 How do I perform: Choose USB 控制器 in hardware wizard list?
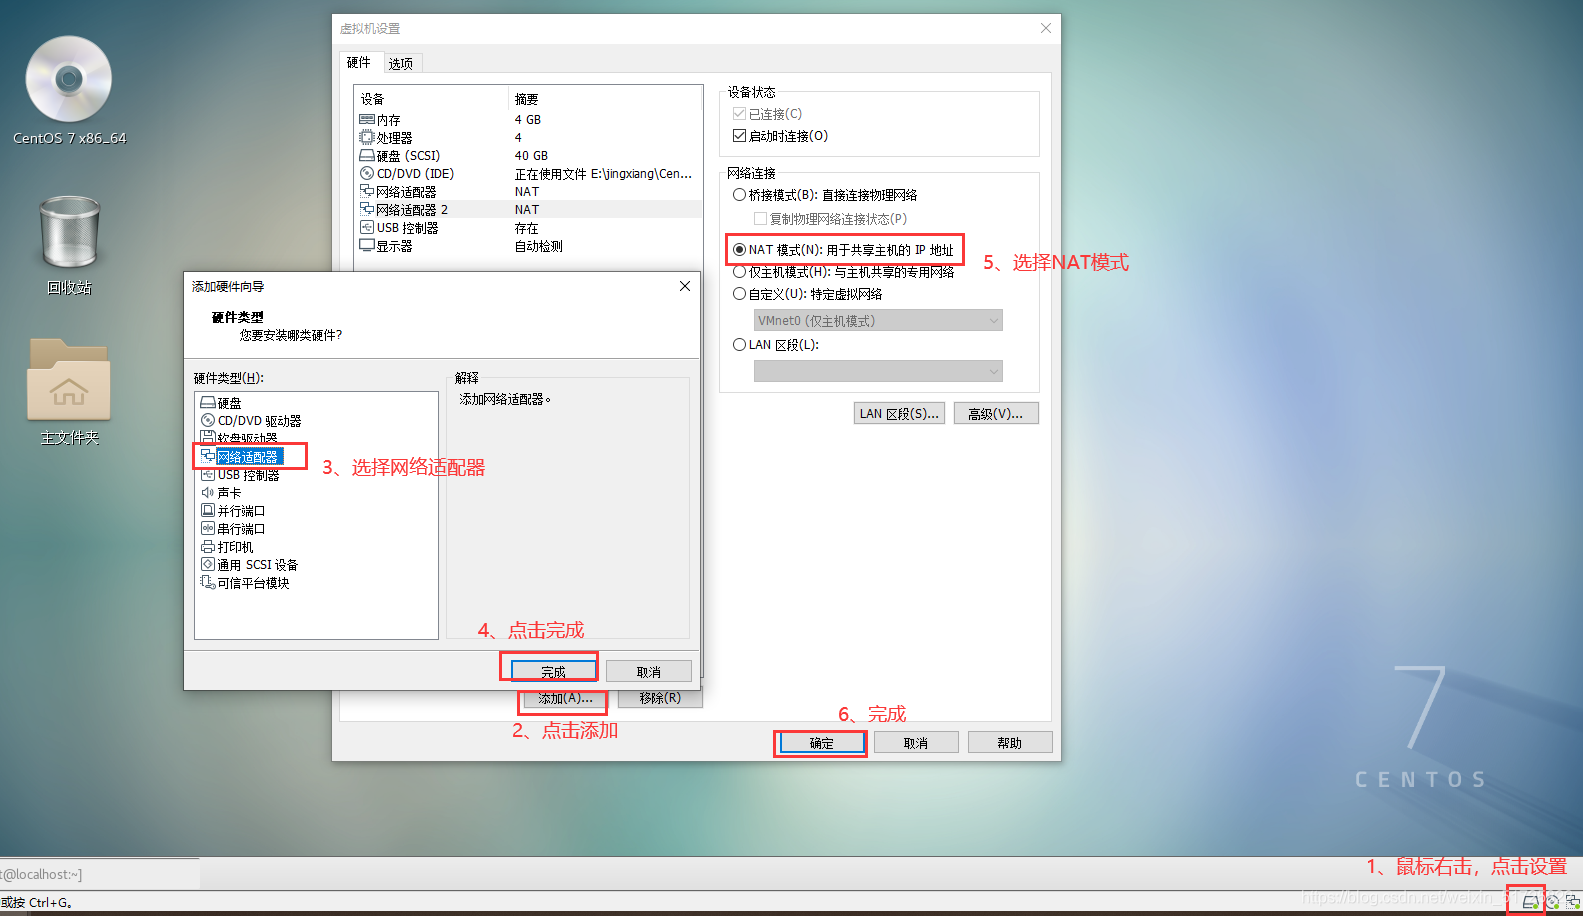240,475
